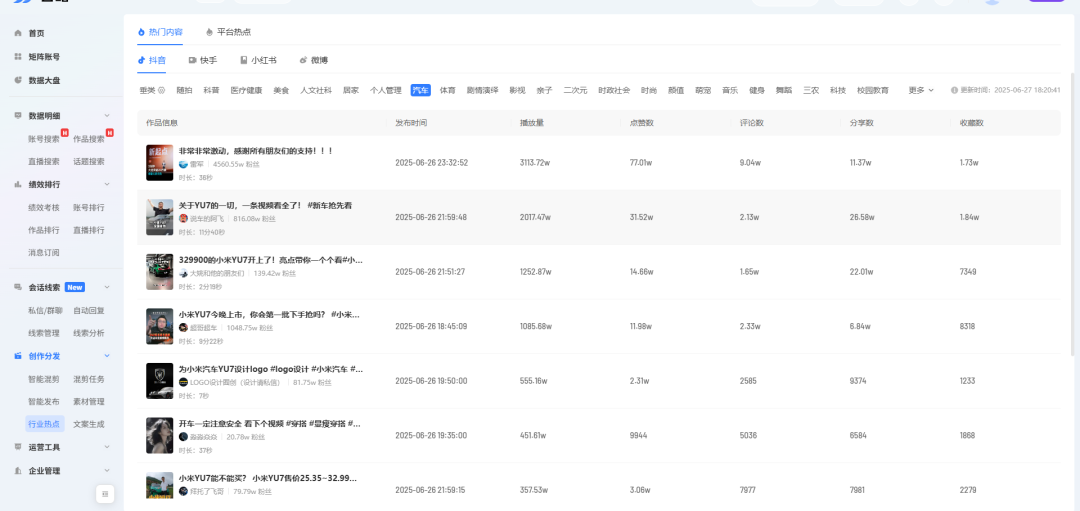This screenshot has width=1080, height=511.
Task: Filter by the 科技 category
Action: [x=838, y=90]
